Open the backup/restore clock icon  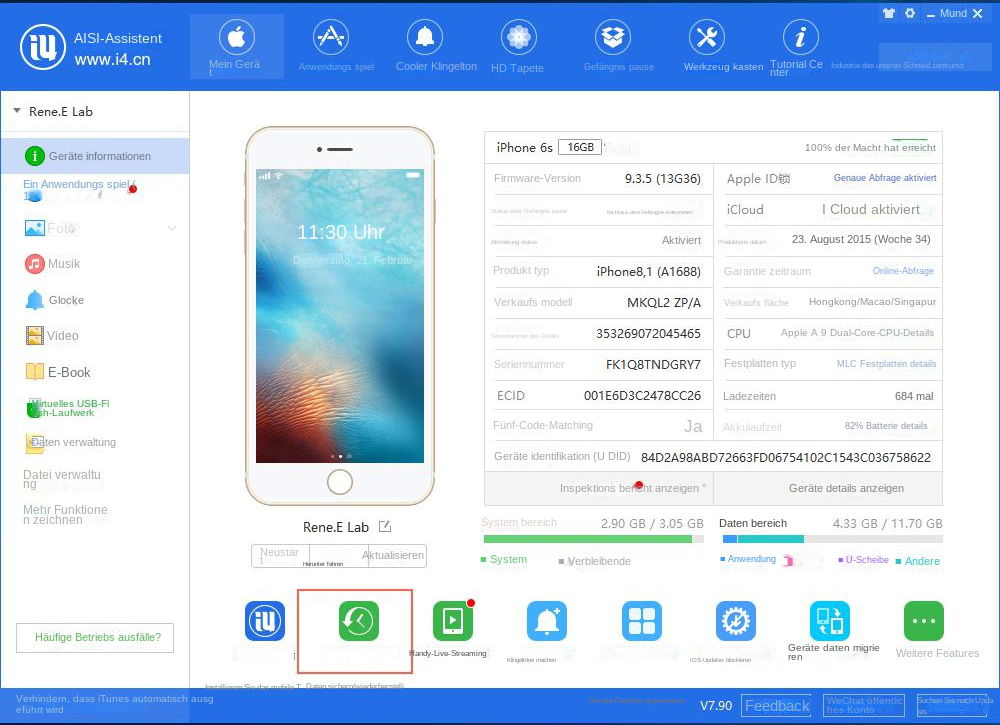tap(358, 620)
